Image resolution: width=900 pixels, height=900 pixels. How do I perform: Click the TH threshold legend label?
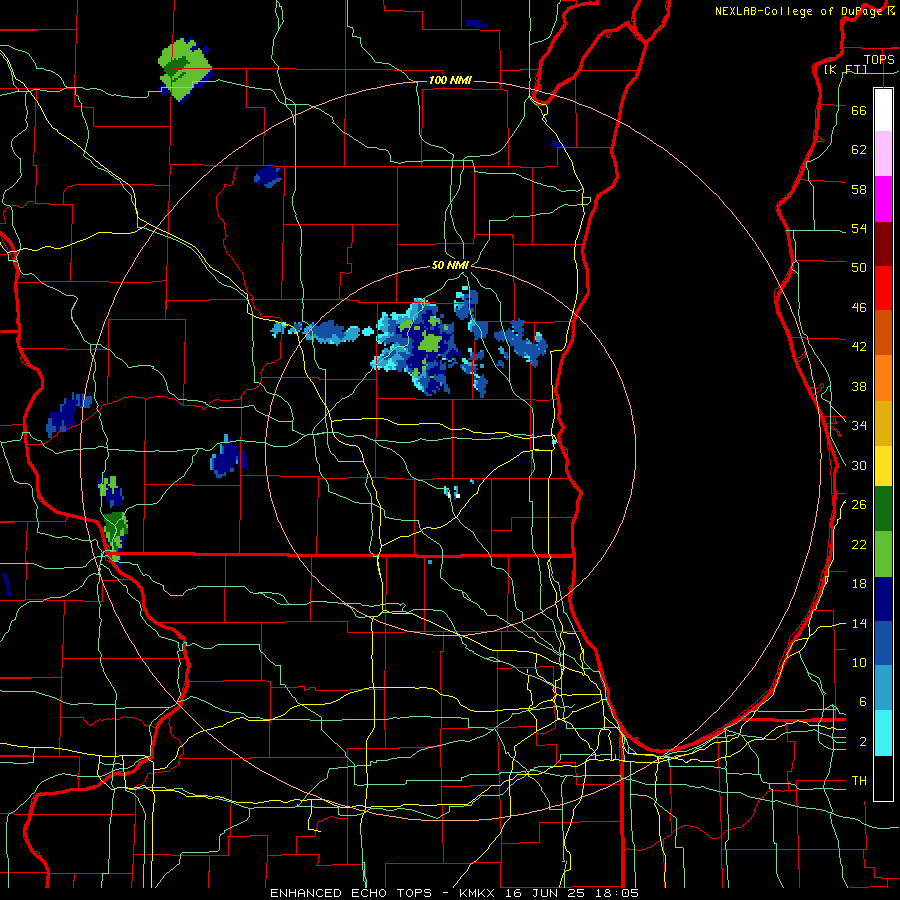pos(859,781)
